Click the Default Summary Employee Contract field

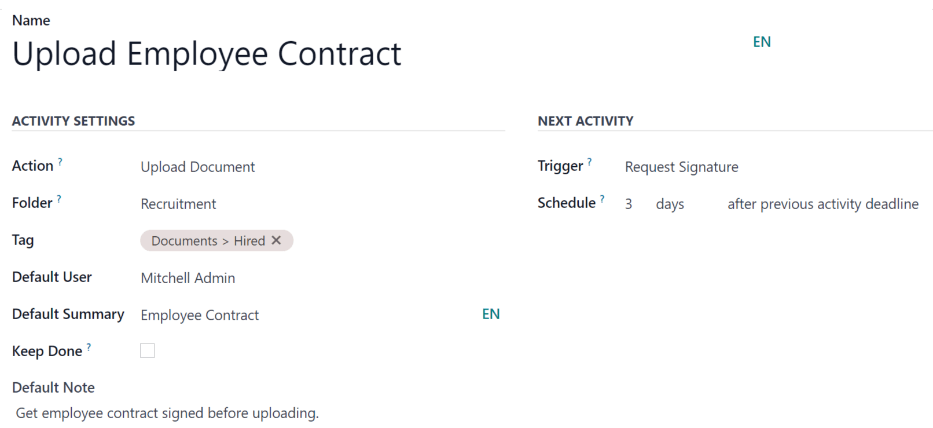coord(300,315)
